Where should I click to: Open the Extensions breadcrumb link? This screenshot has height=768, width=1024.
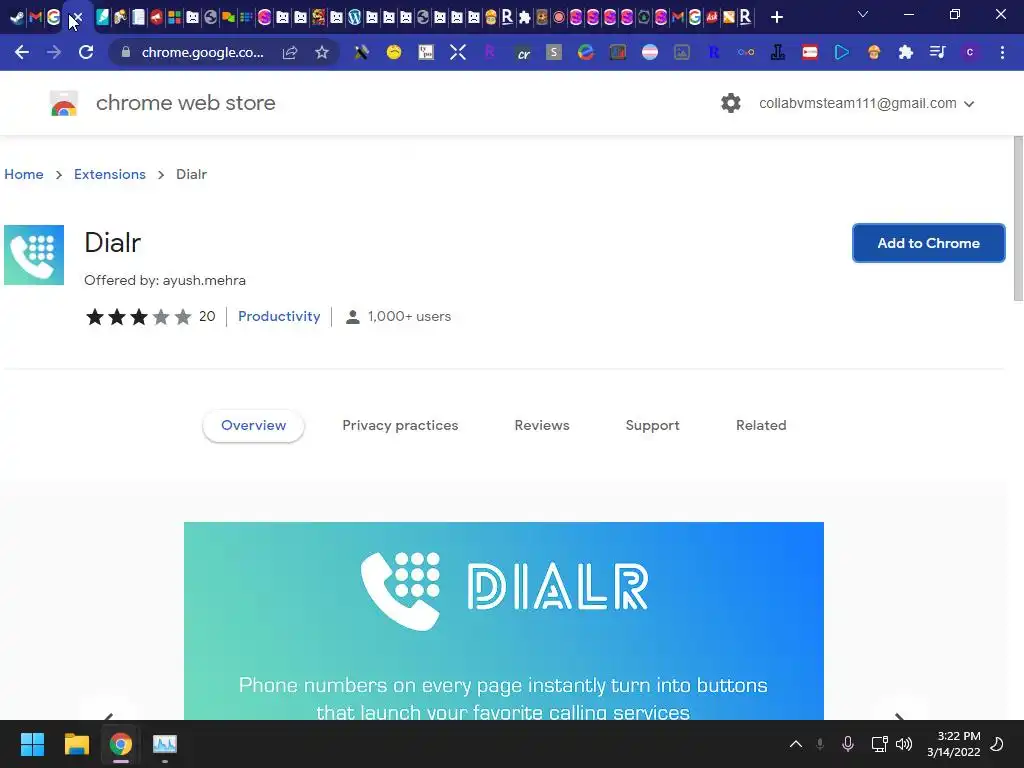tap(110, 174)
